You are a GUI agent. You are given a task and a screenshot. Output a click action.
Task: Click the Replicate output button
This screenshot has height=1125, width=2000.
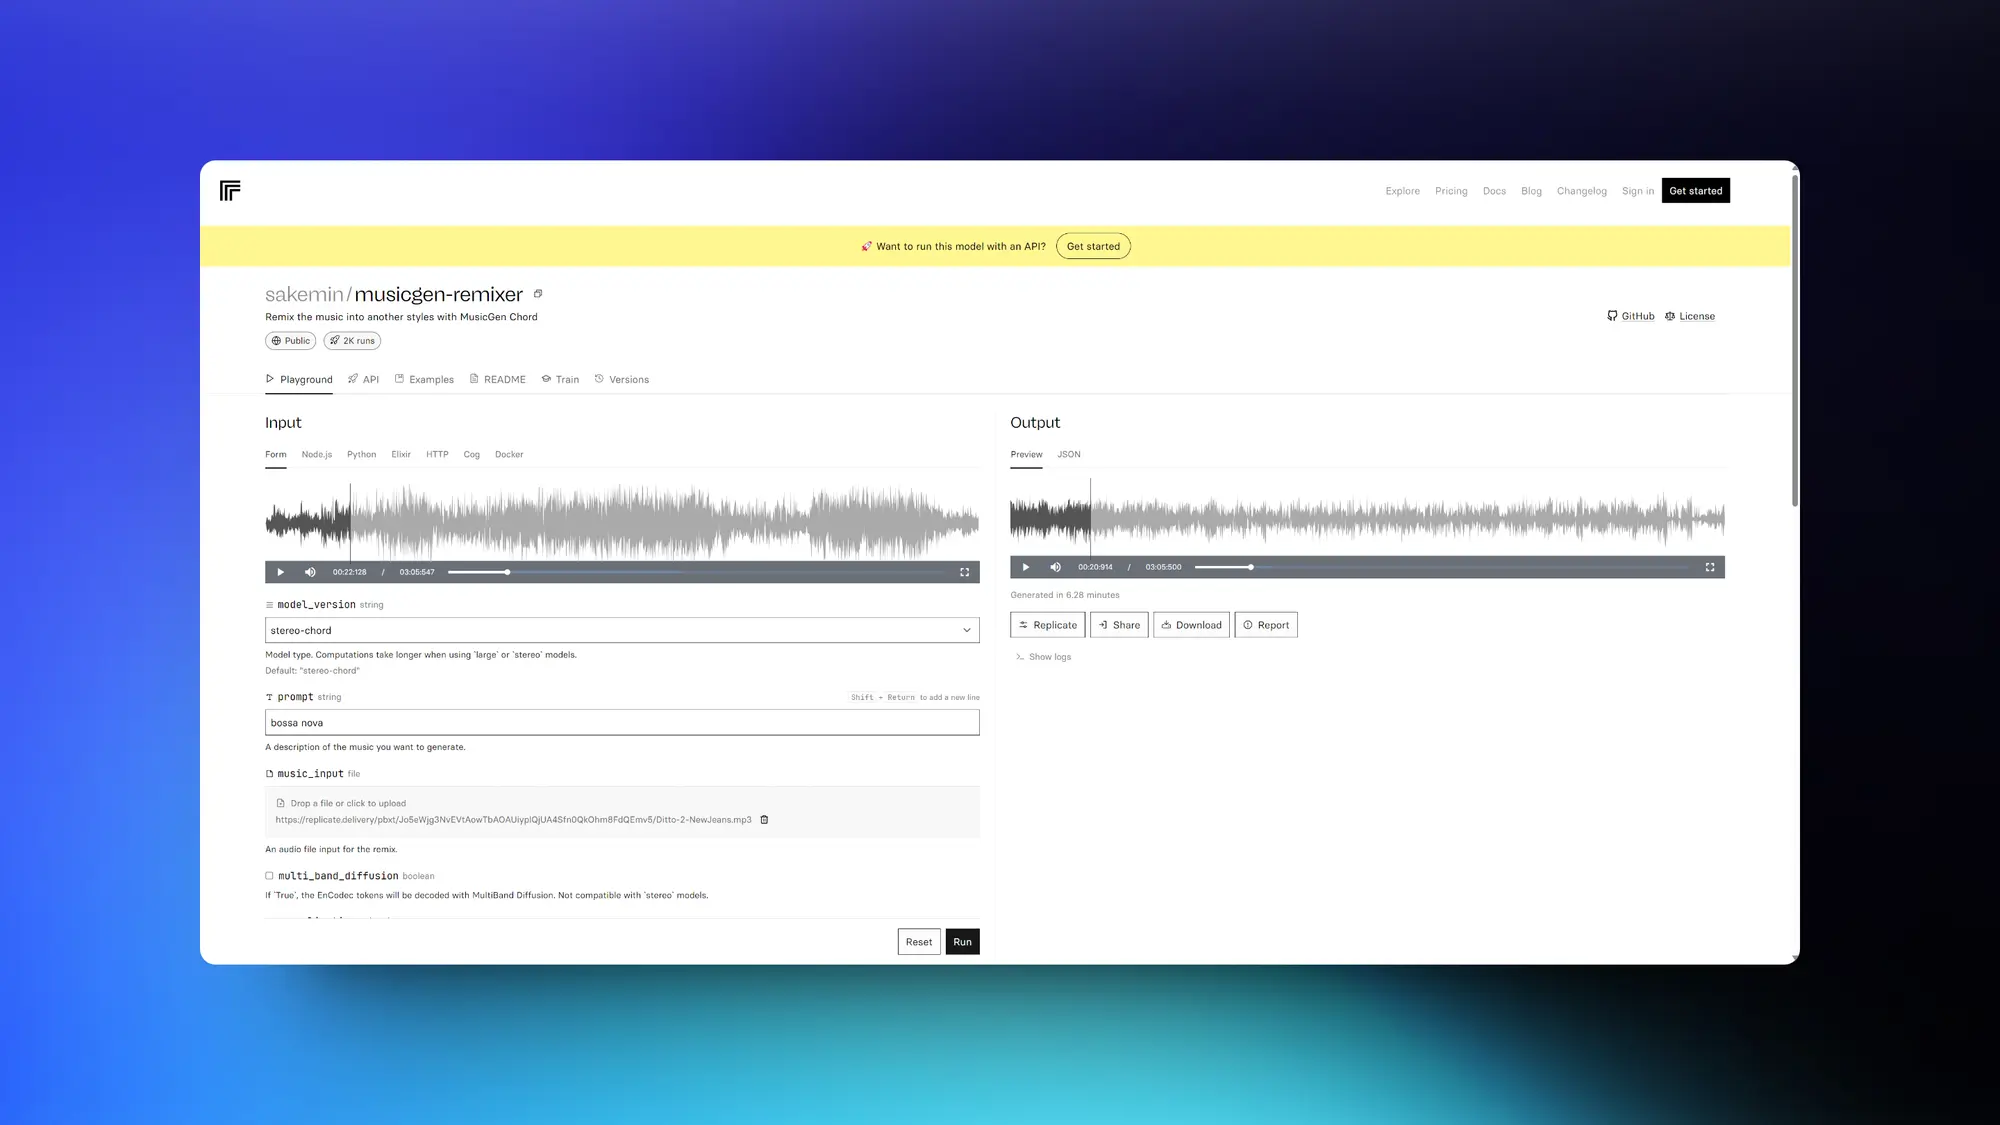pos(1048,625)
